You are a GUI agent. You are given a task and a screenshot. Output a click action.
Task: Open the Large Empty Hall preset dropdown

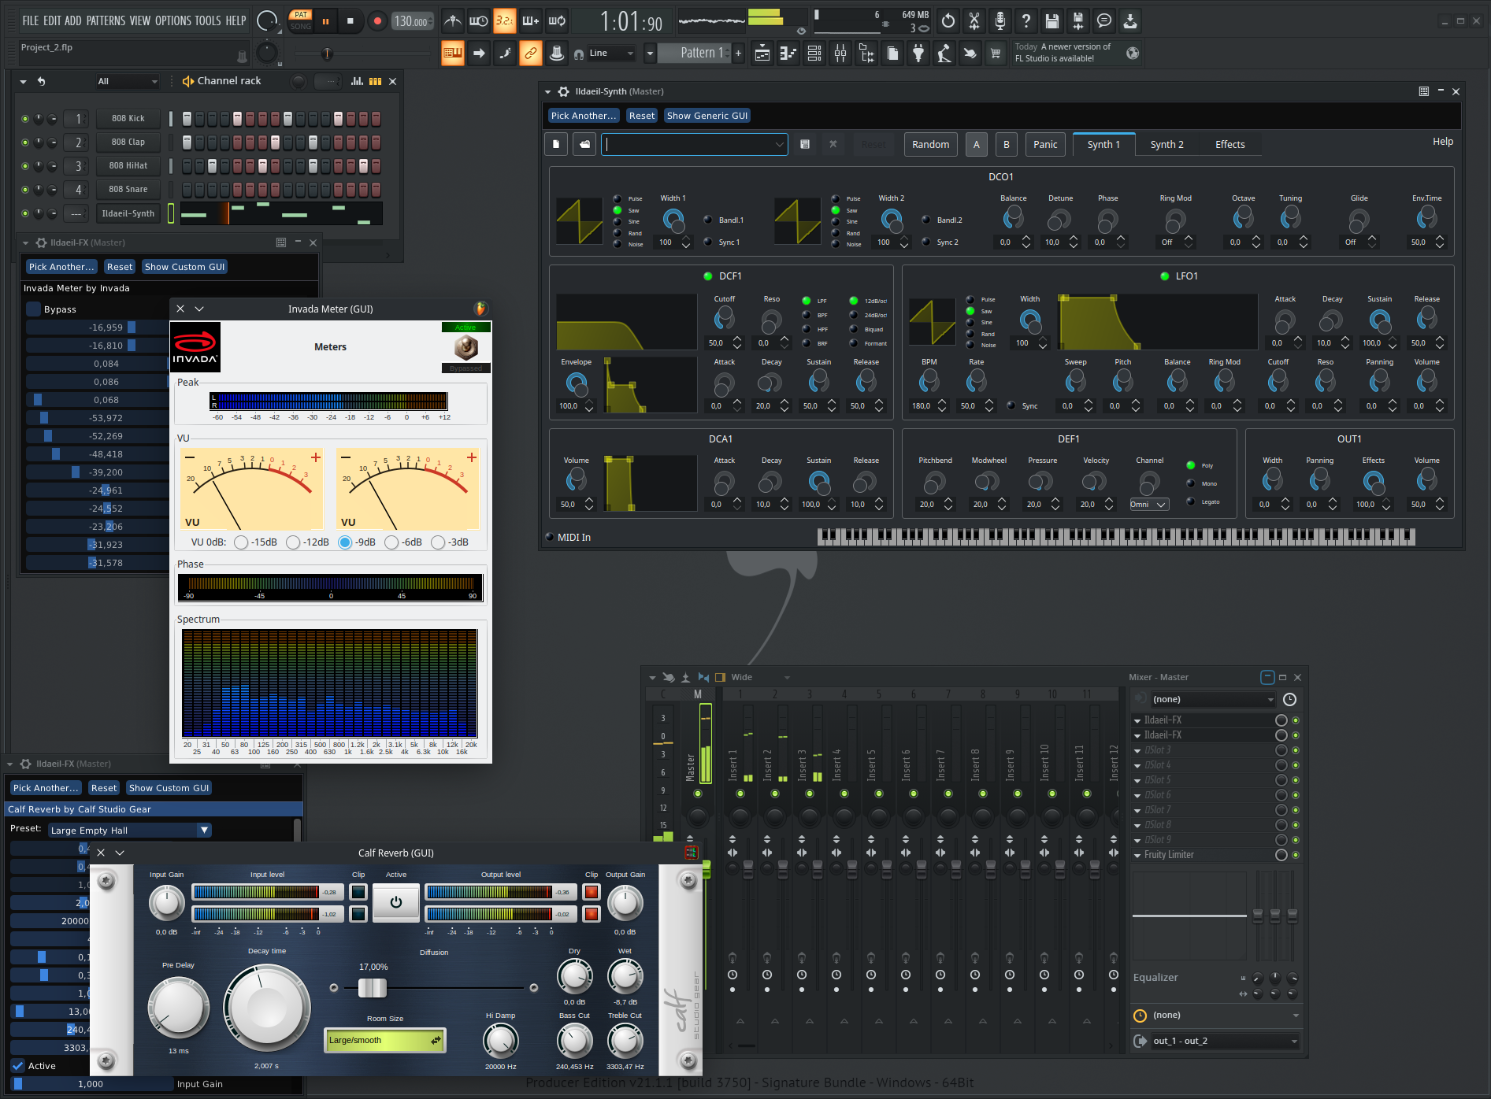pos(130,830)
